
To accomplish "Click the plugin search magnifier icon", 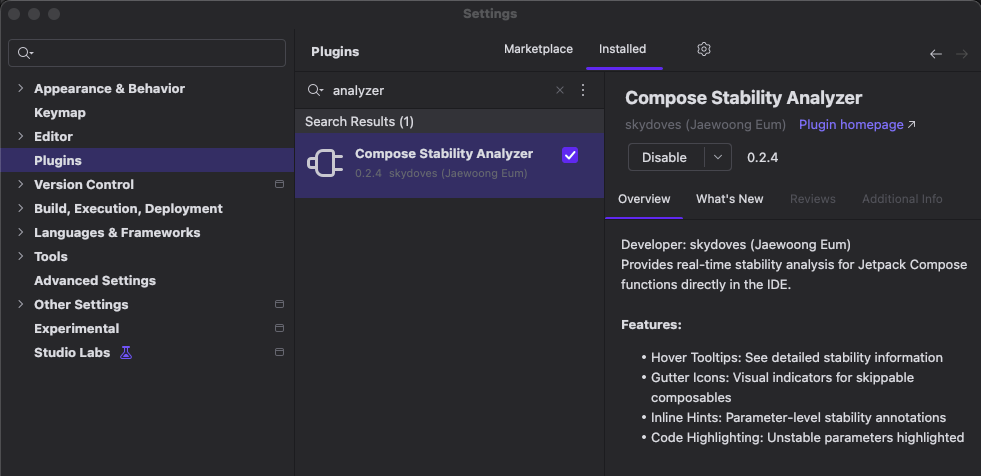I will coord(315,90).
